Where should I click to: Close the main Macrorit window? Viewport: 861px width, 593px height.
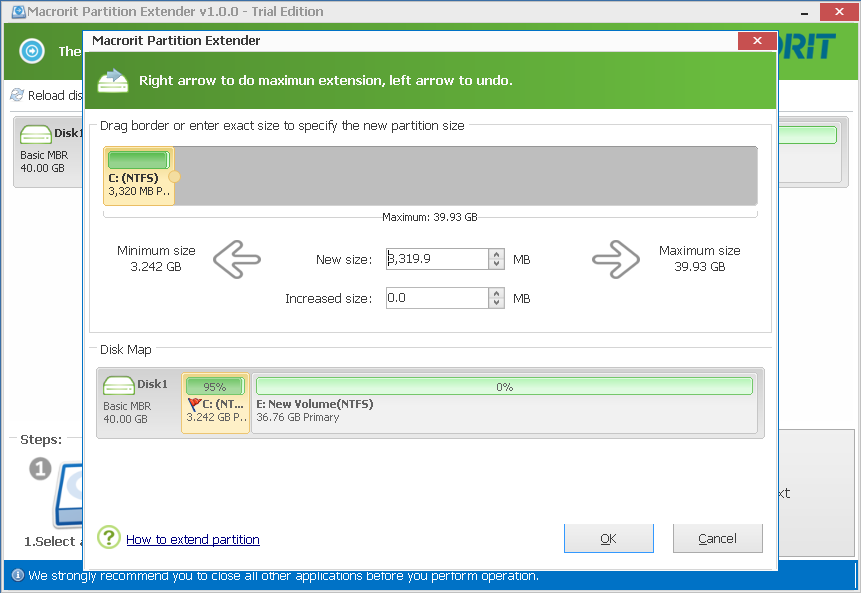click(x=839, y=12)
